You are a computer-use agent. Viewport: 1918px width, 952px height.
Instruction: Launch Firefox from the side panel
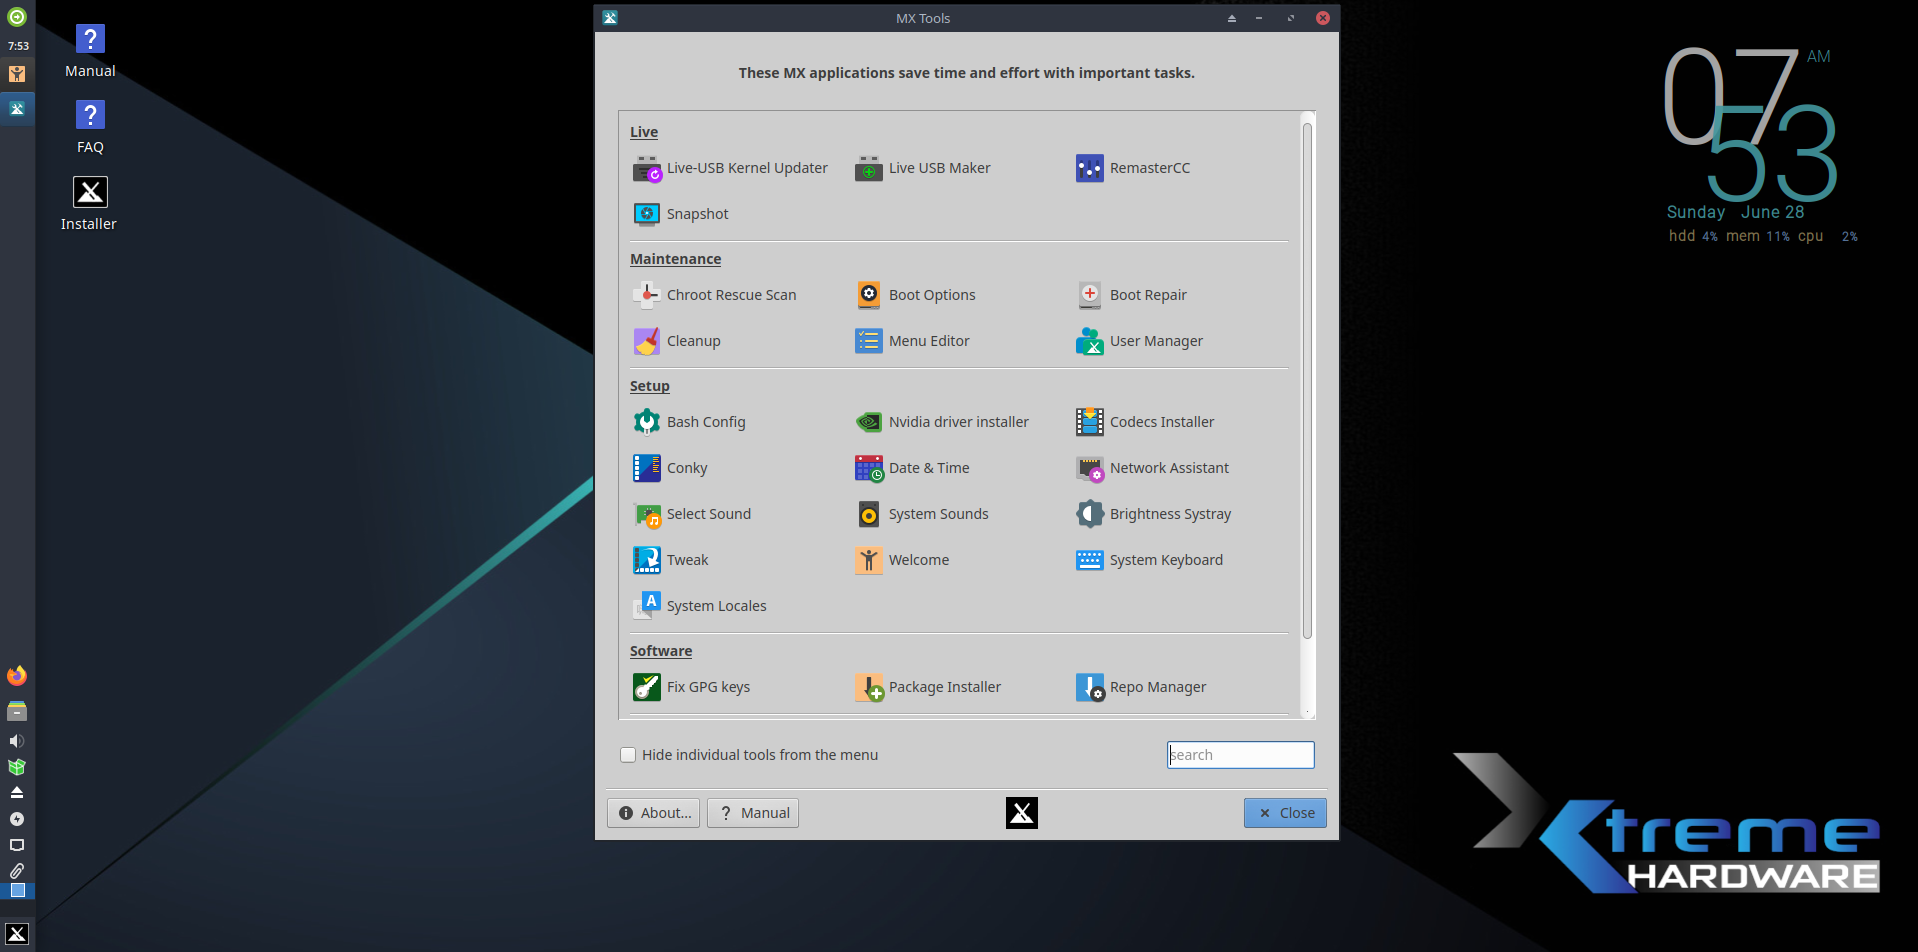17,677
